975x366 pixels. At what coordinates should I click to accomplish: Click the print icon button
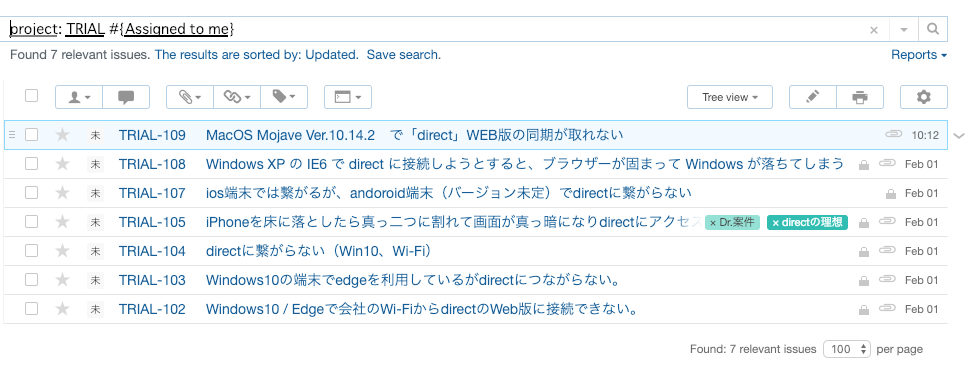click(x=861, y=97)
